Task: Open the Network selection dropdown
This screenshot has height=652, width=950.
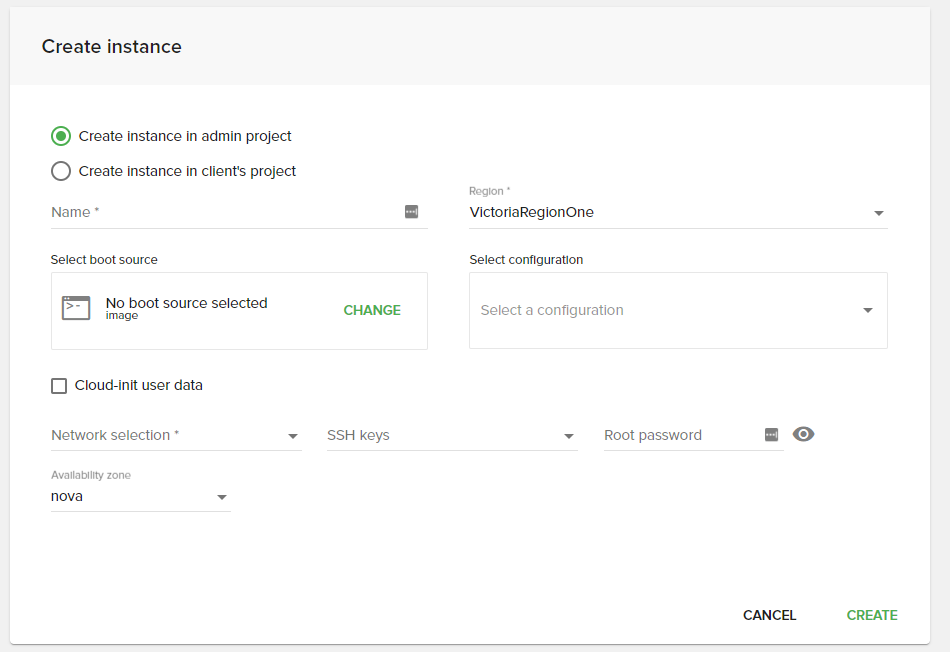Action: [x=176, y=436]
